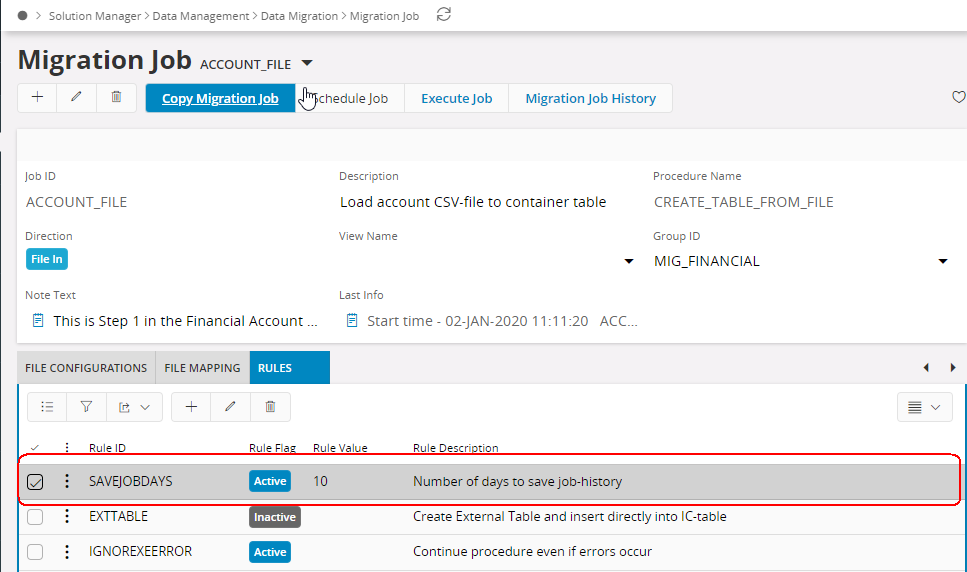Switch to the File Mapping tab
Screen dimensions: 967x572
pos(202,368)
